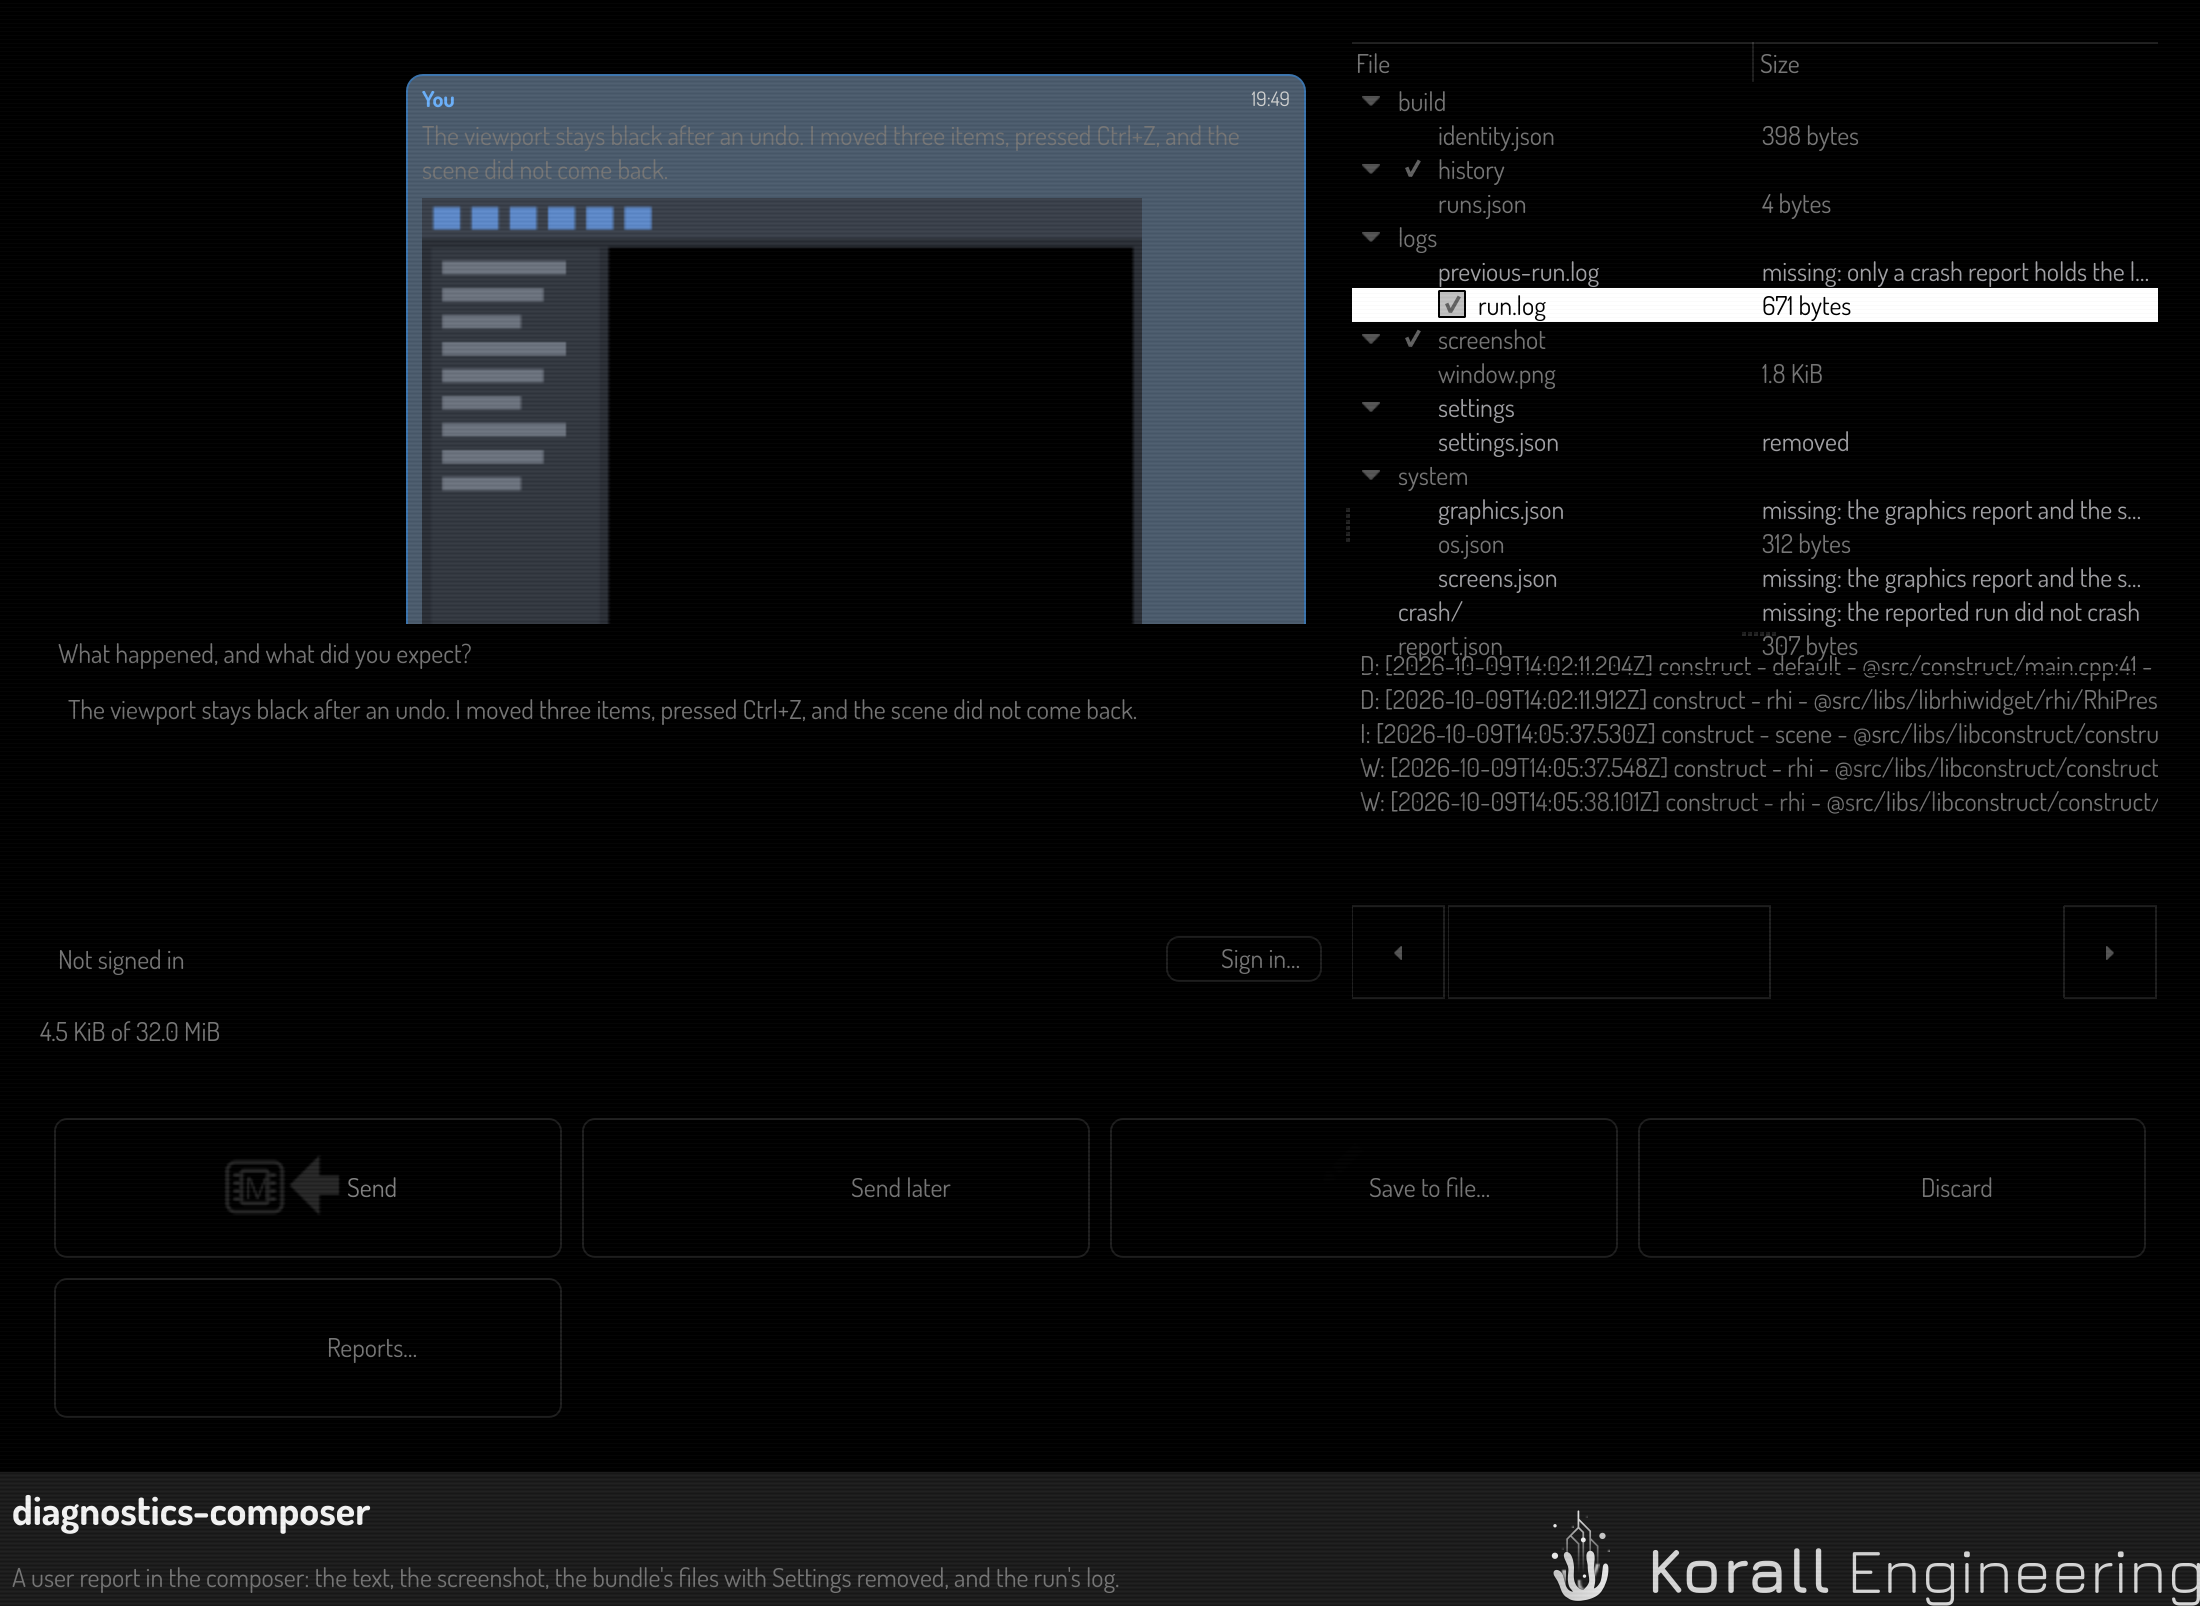Toggle the history folder checkmark

pyautogui.click(x=1412, y=169)
